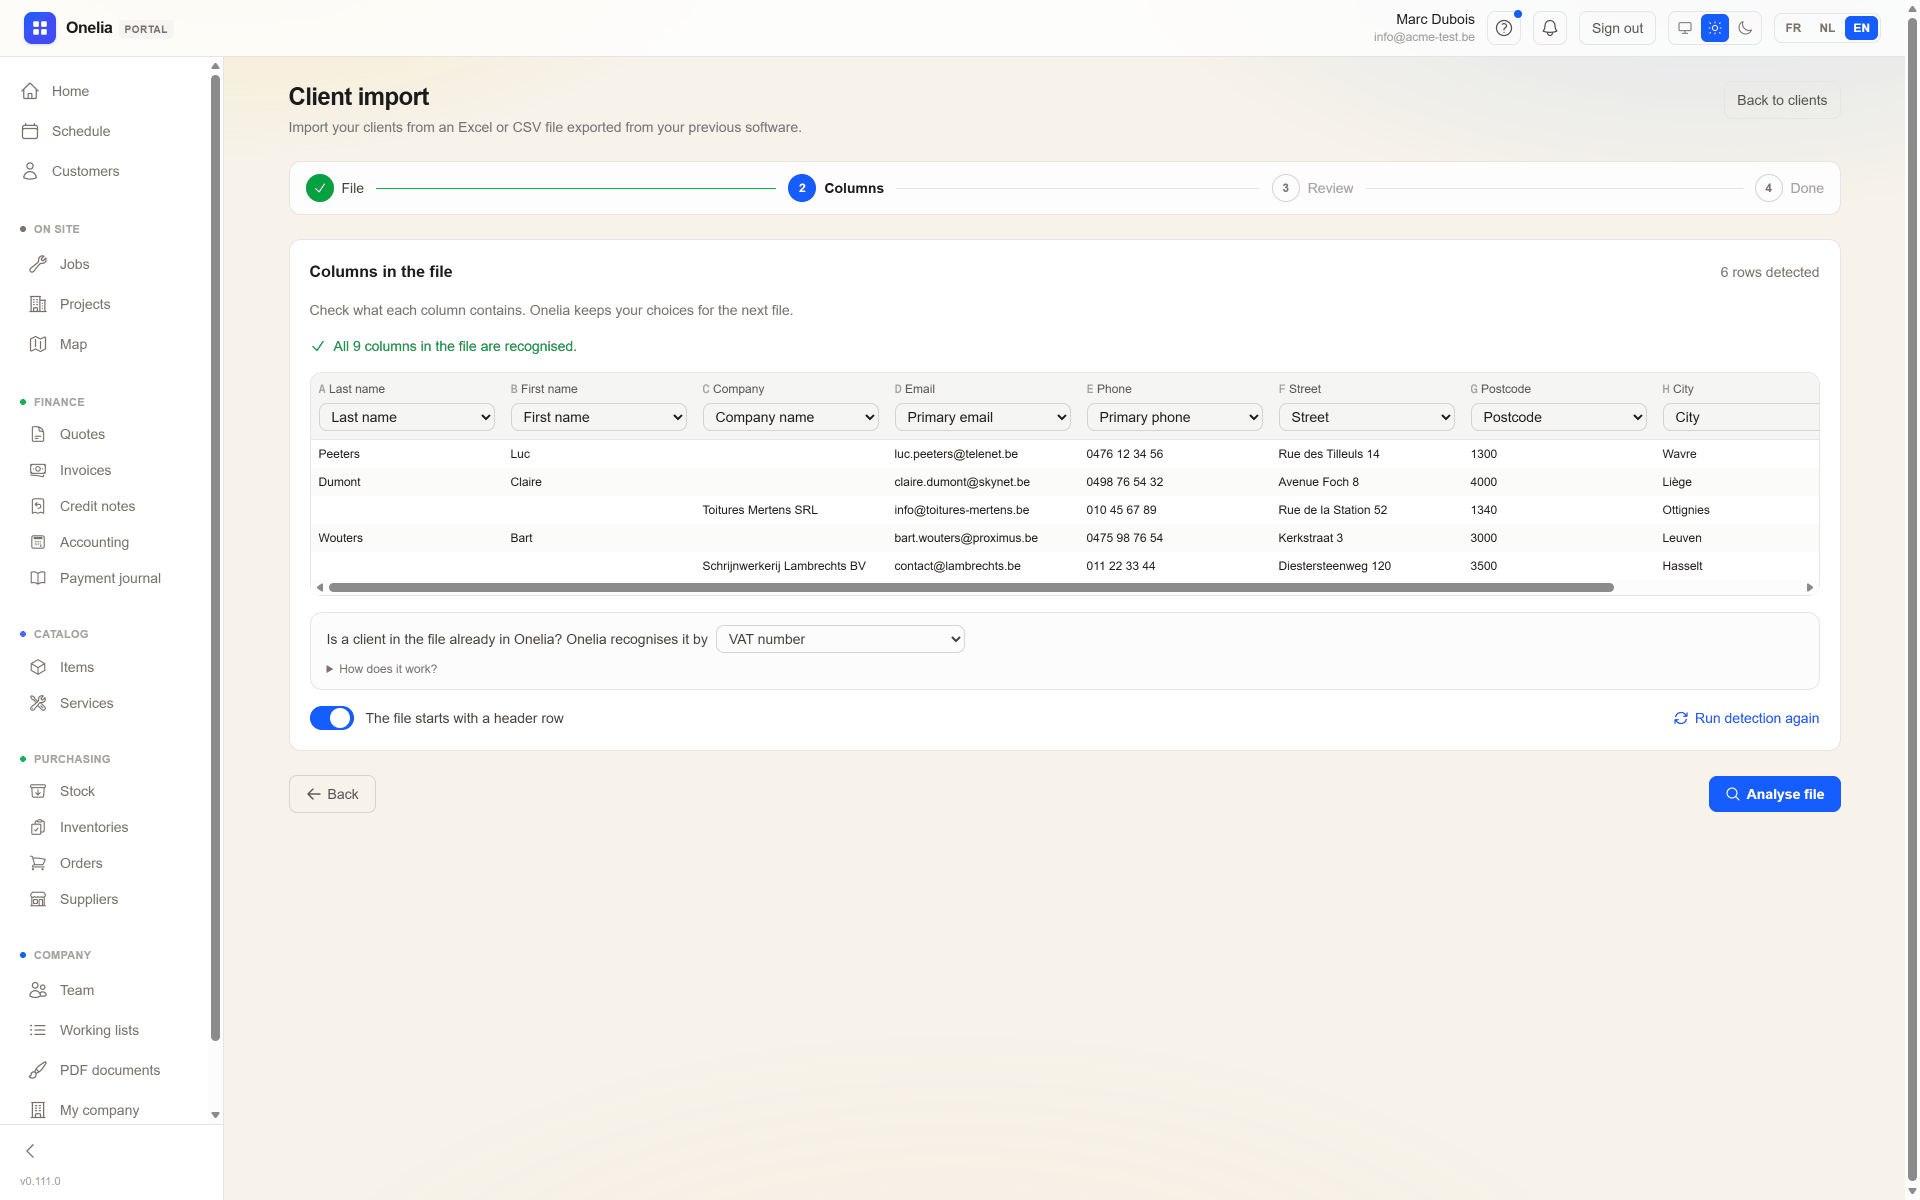The height and width of the screenshot is (1200, 1920).
Task: Expand the How does it work section
Action: [382, 669]
